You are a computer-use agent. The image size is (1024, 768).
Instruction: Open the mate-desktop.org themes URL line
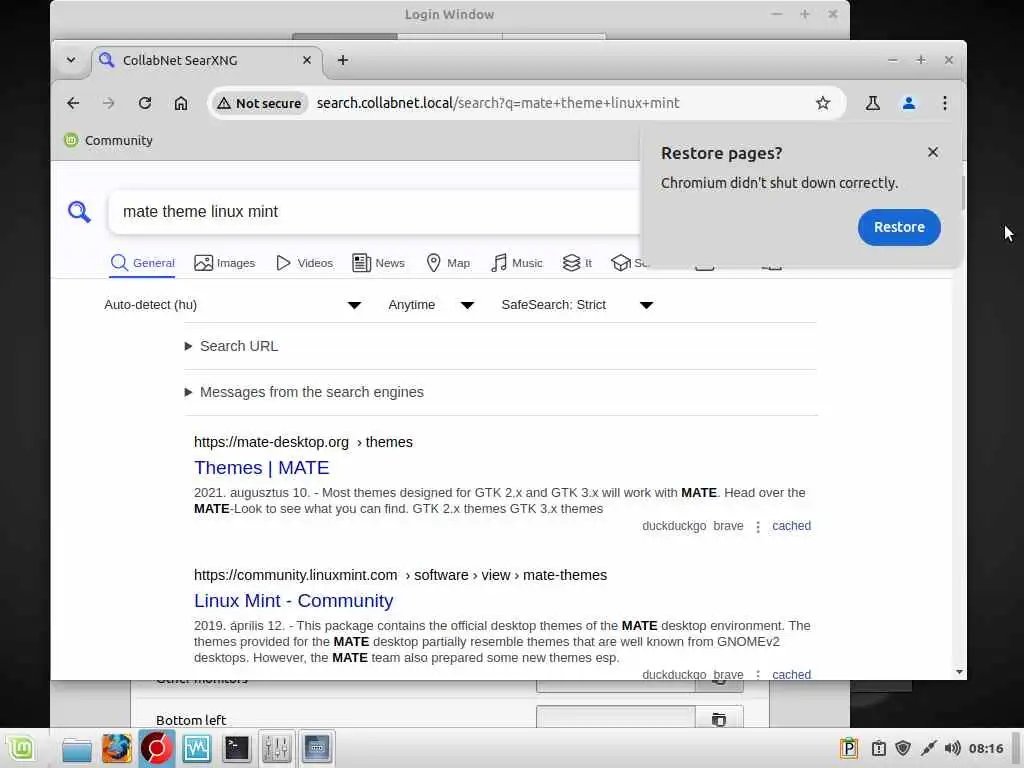click(303, 442)
